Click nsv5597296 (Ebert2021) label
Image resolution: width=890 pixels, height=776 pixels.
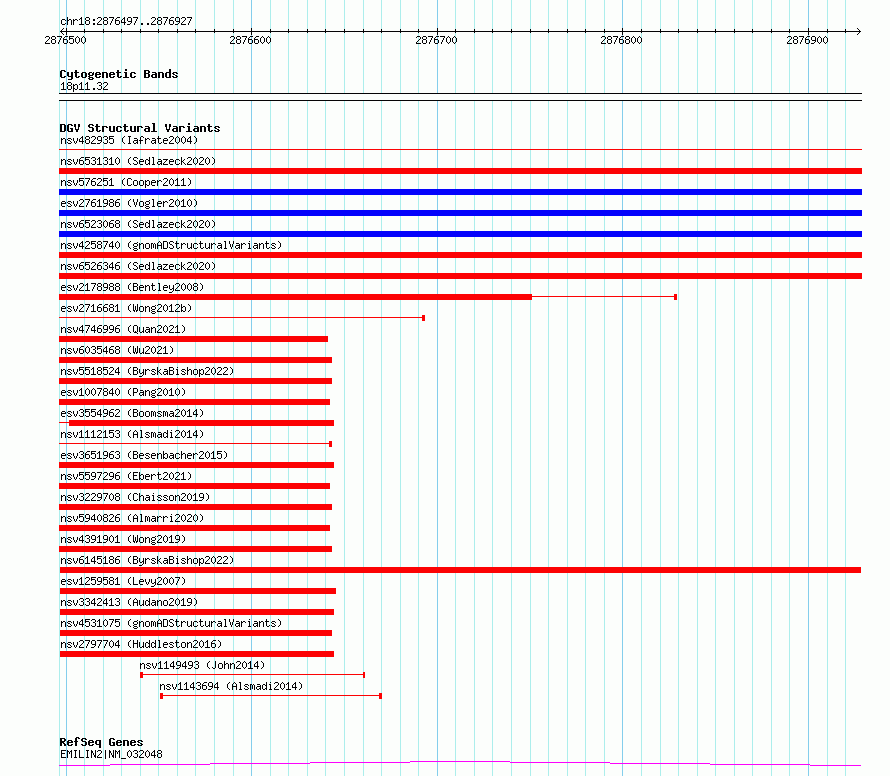pyautogui.click(x=126, y=476)
